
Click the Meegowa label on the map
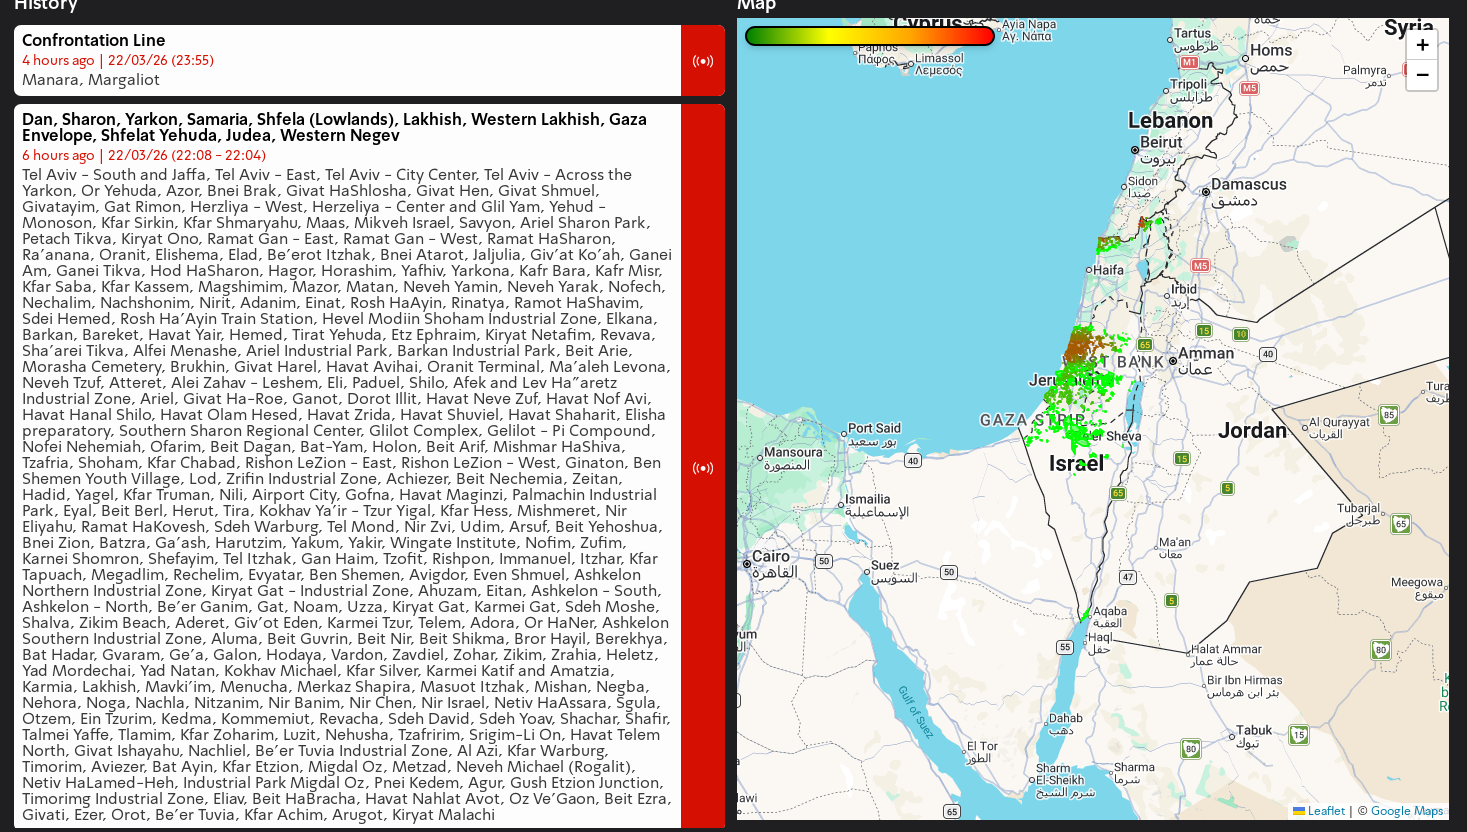click(1417, 588)
